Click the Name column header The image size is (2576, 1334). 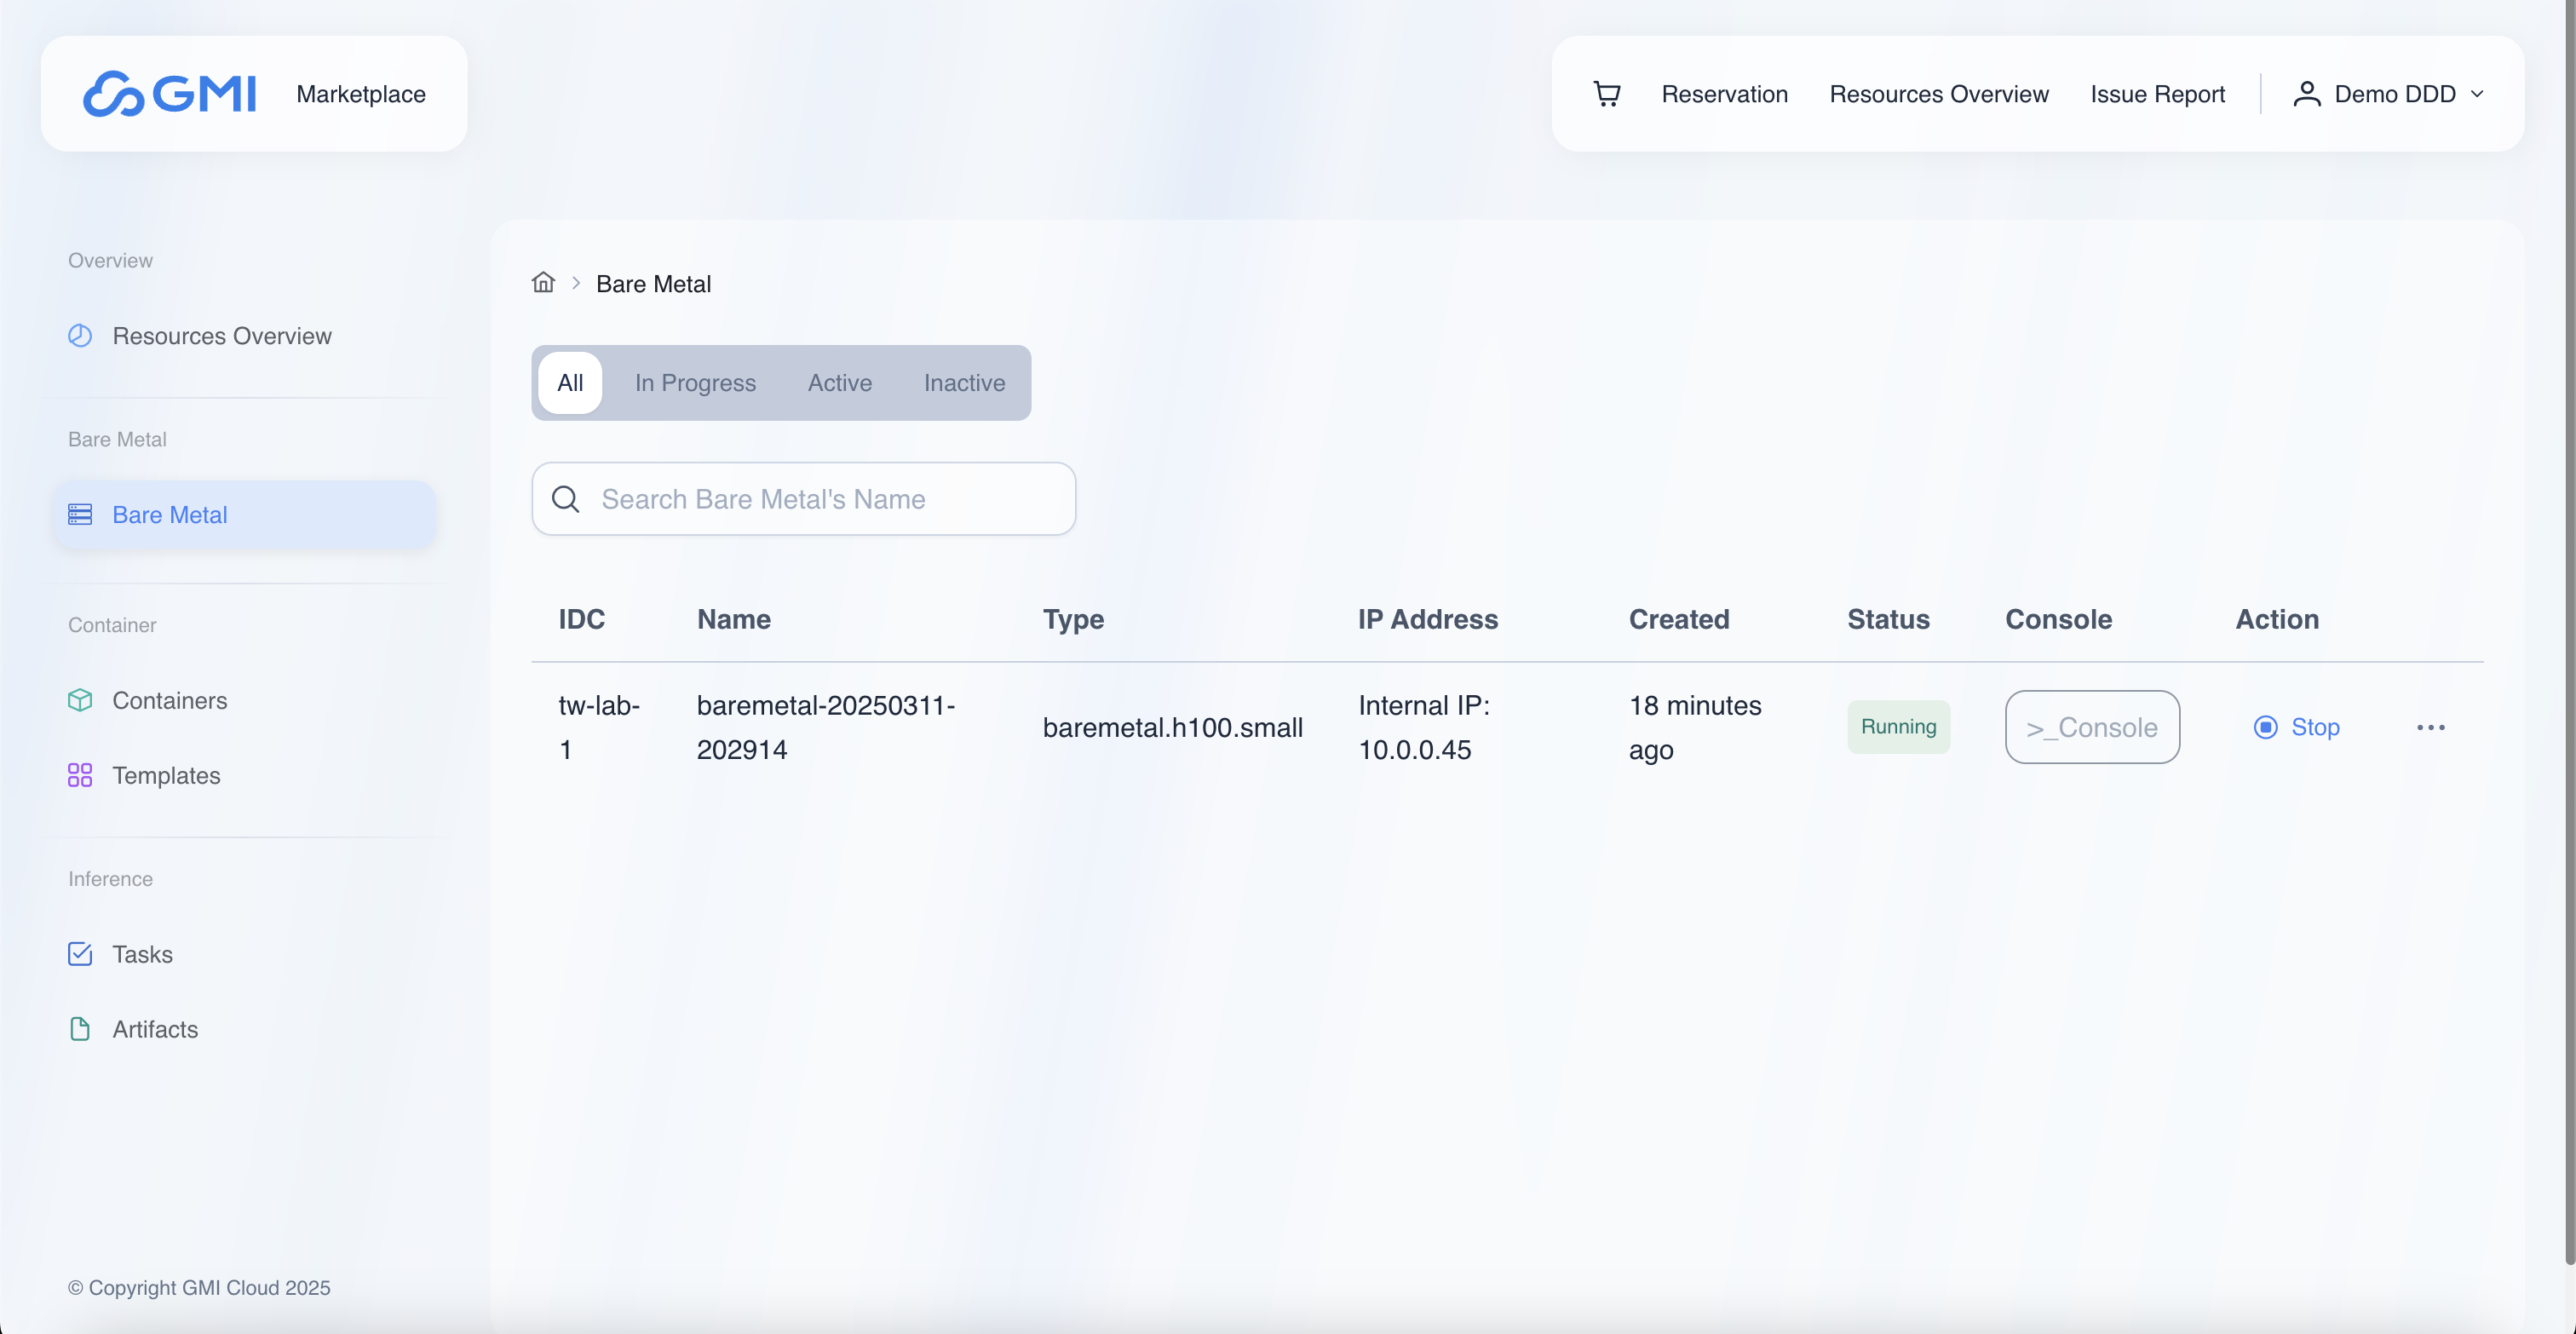pyautogui.click(x=733, y=620)
